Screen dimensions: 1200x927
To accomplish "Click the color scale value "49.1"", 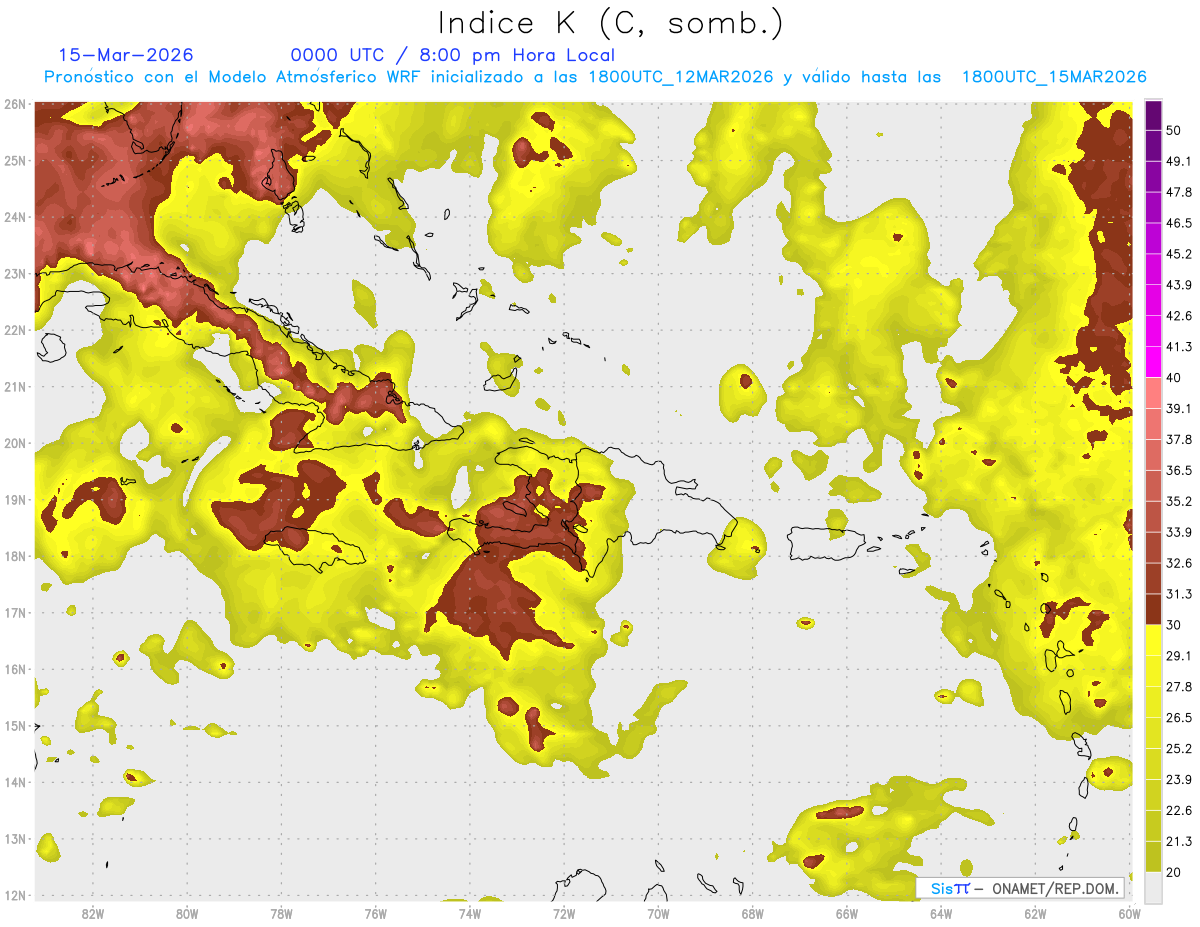I will click(1178, 161).
